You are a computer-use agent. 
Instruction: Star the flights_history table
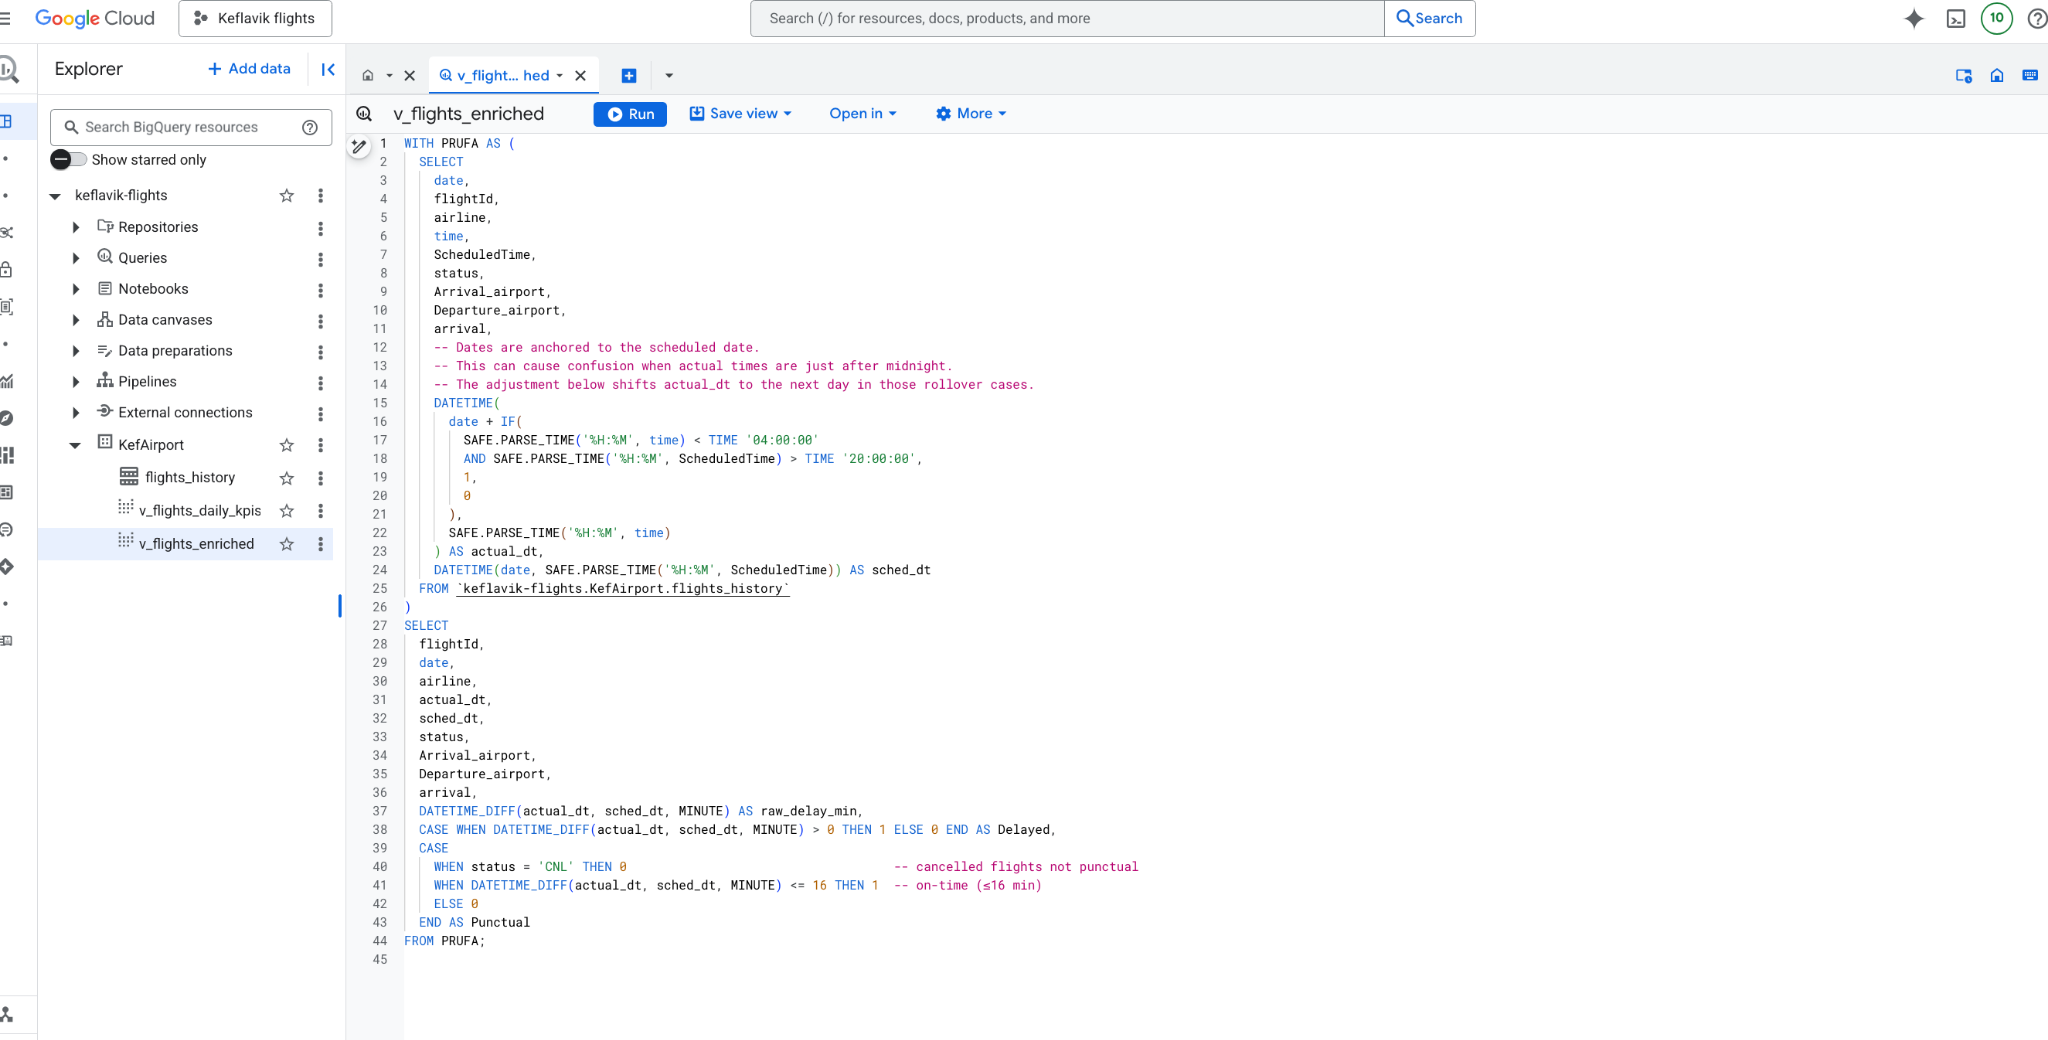287,478
